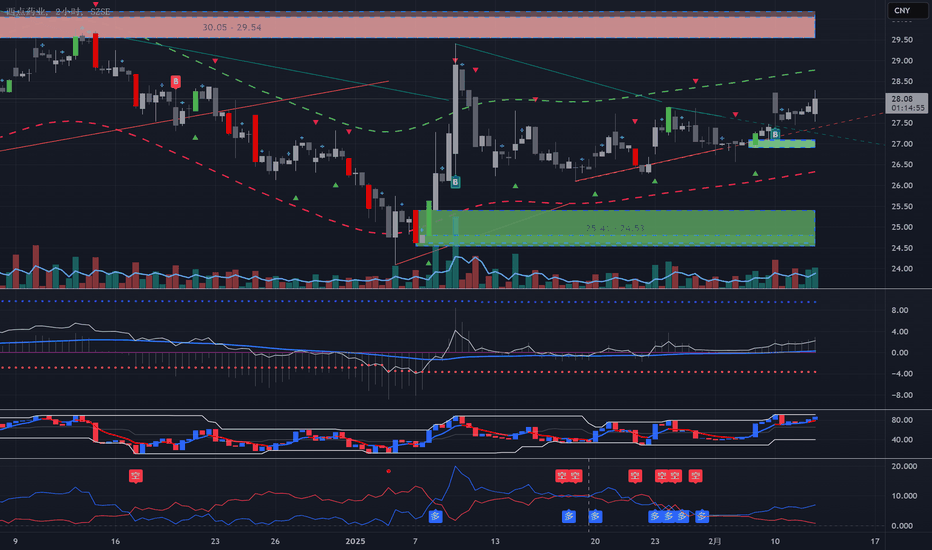Click the 40.00 oscillator scale label
The height and width of the screenshot is (550, 932).
pos(902,440)
